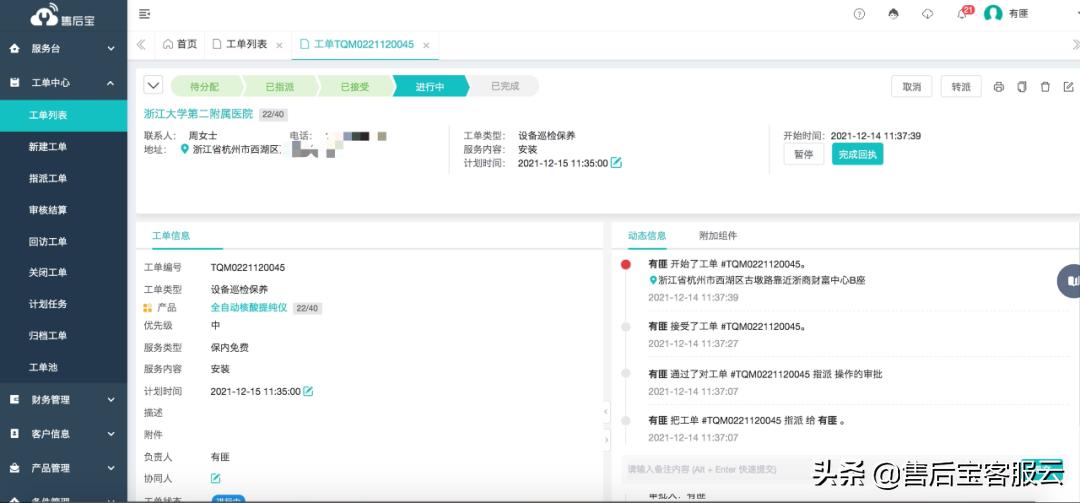
Task: Open the floating book guide icon at right edge
Action: (1070, 280)
